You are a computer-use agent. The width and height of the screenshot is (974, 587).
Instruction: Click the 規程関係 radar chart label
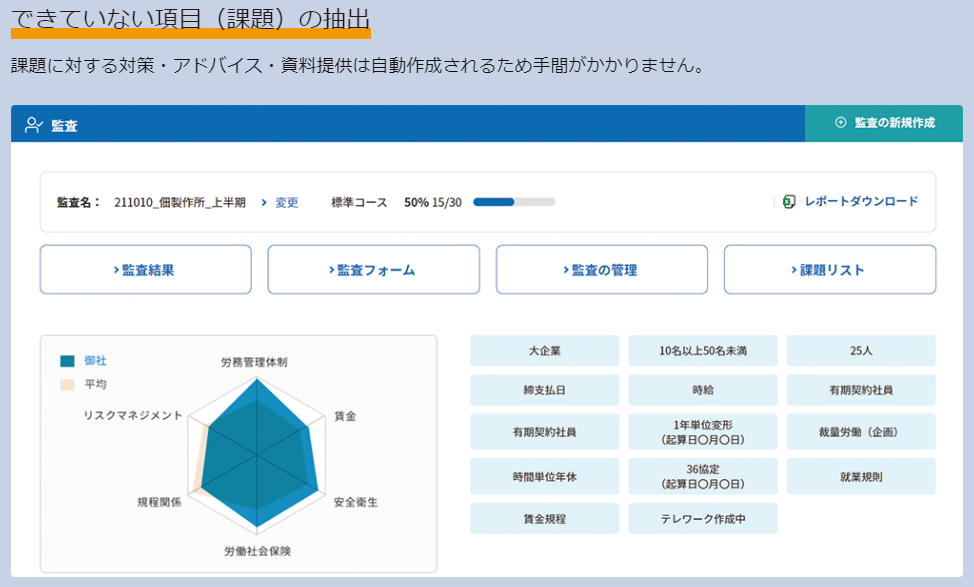click(159, 502)
